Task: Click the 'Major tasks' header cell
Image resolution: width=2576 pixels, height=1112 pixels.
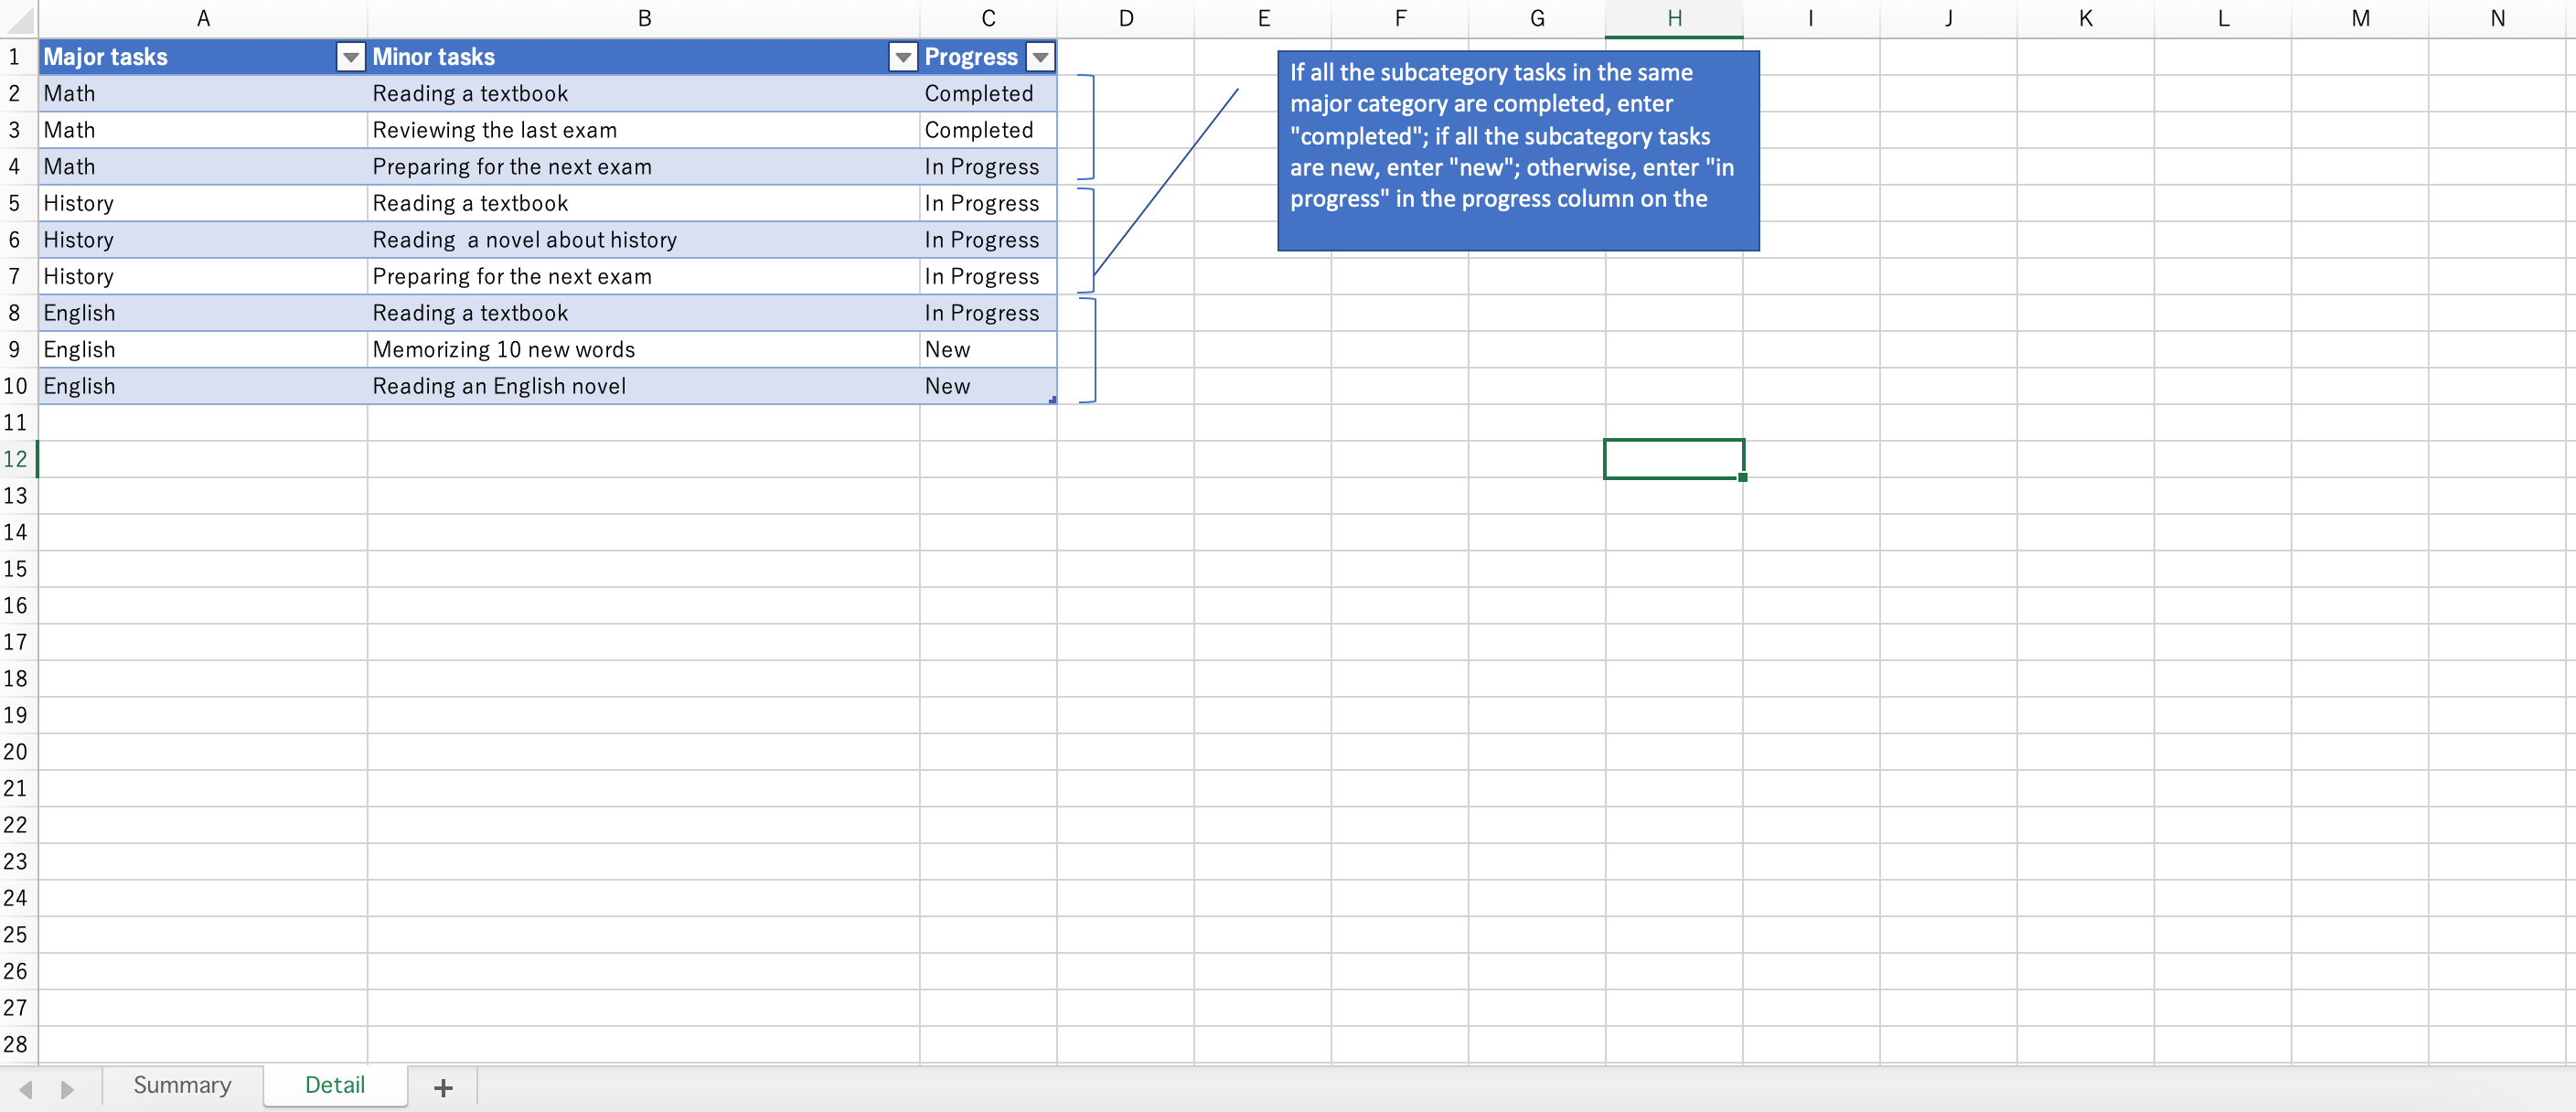Action: coord(203,57)
